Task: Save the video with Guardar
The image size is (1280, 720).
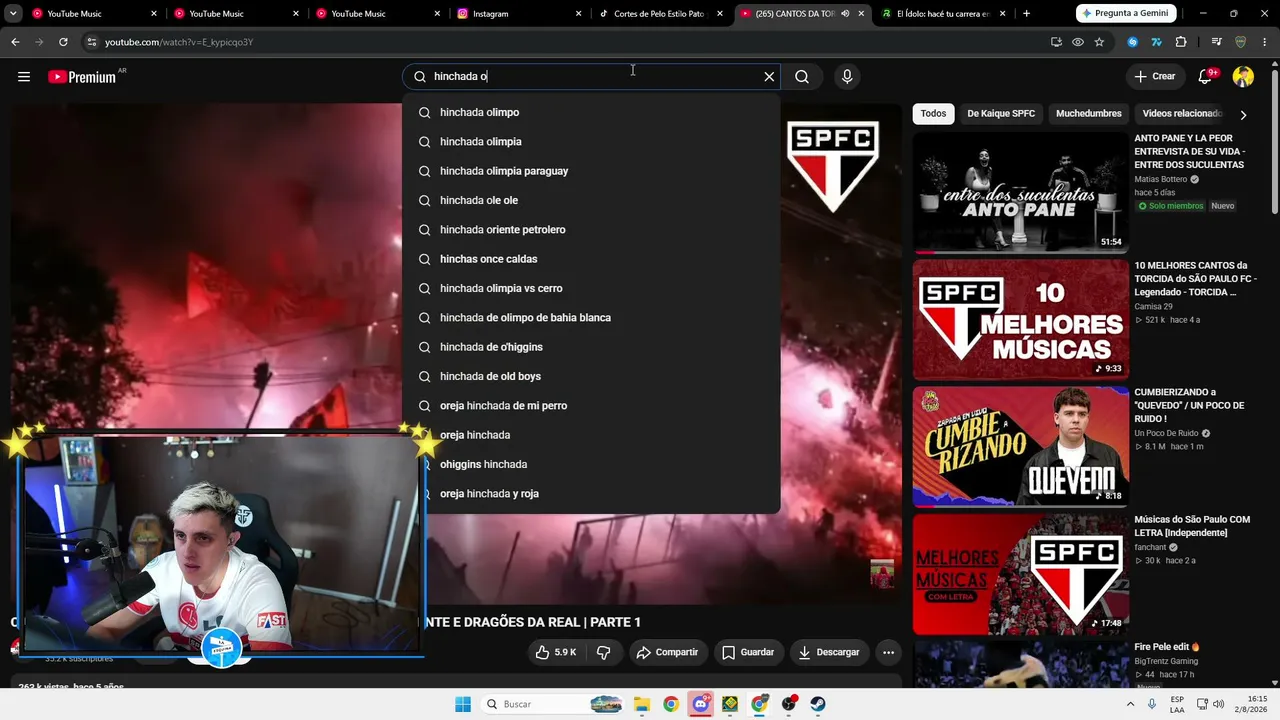Action: [x=748, y=652]
